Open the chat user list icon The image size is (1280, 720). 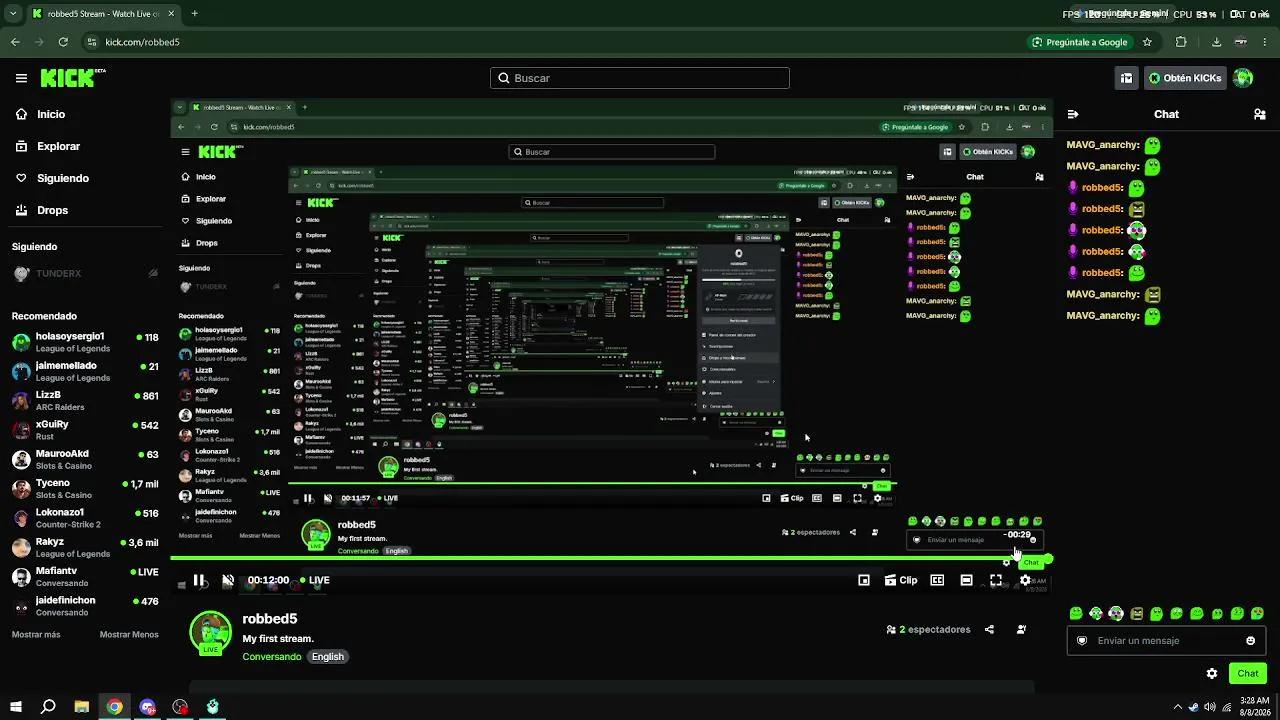[1259, 114]
